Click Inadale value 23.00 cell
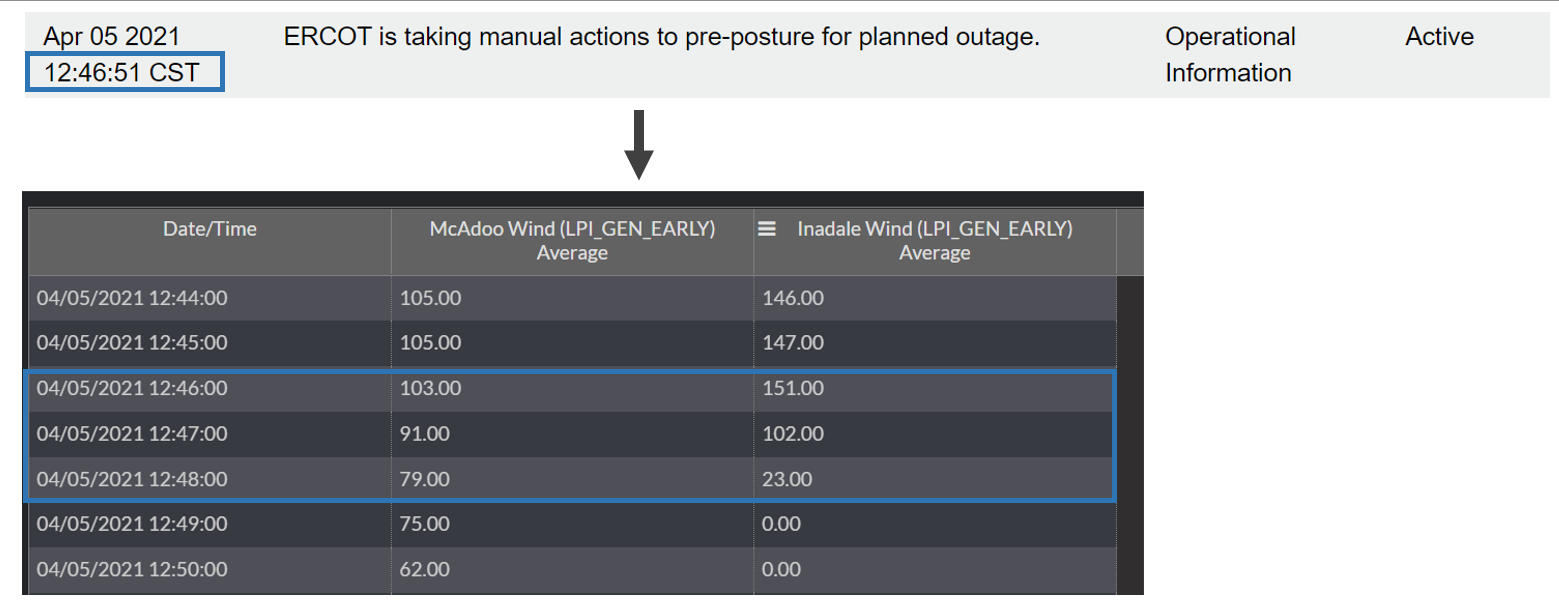Viewport: 1559px width, 604px height. (x=787, y=479)
